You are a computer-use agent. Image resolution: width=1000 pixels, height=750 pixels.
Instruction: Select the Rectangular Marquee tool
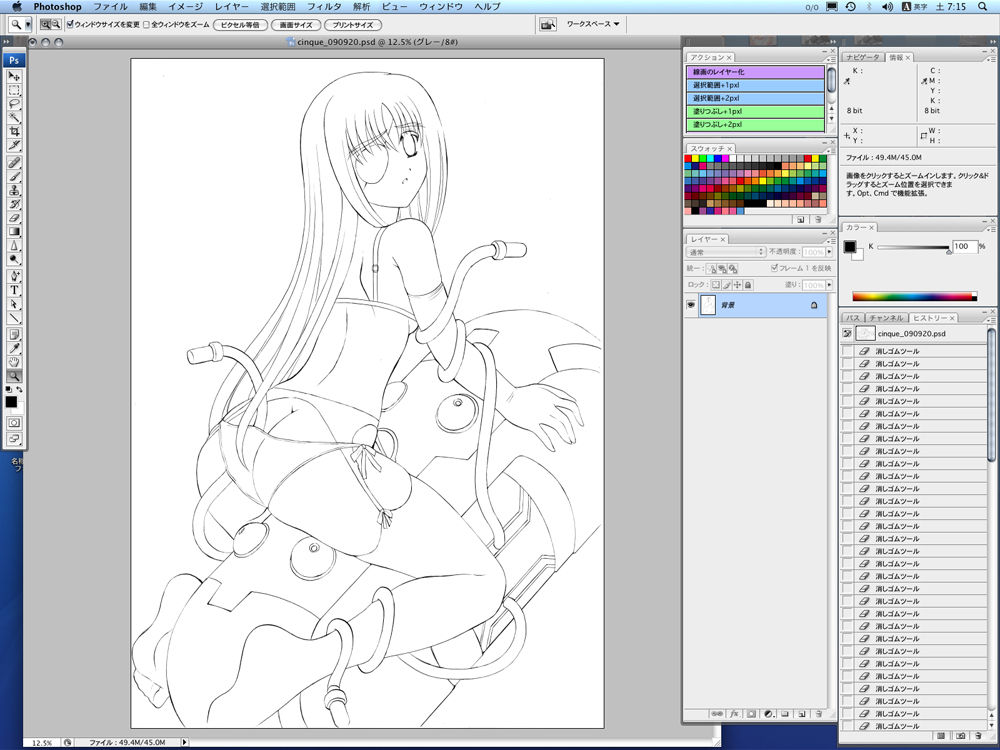(14, 90)
